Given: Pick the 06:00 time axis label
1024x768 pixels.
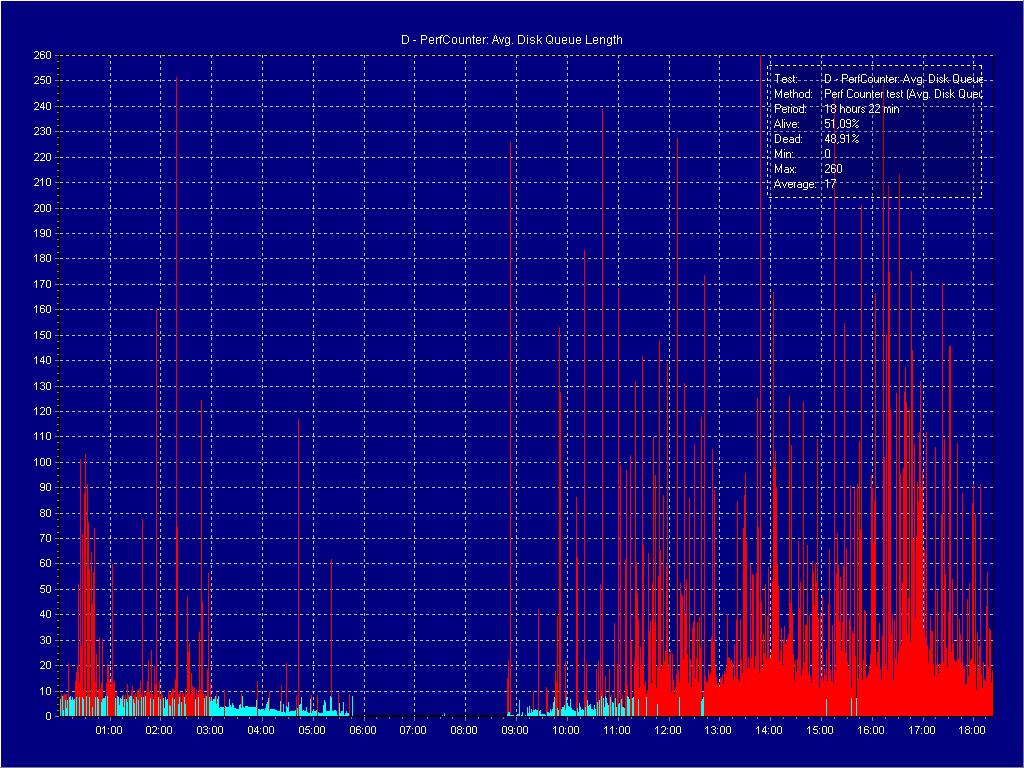Looking at the screenshot, I should click(362, 730).
